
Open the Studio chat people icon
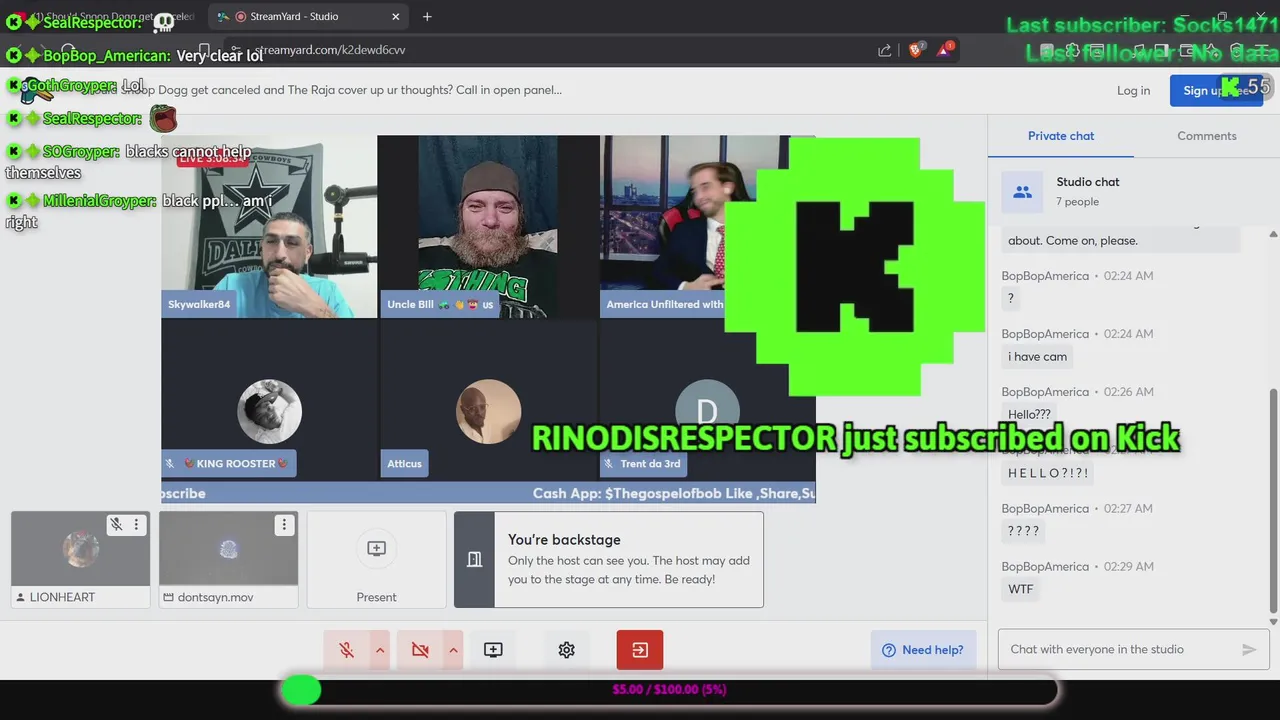pos(1022,191)
